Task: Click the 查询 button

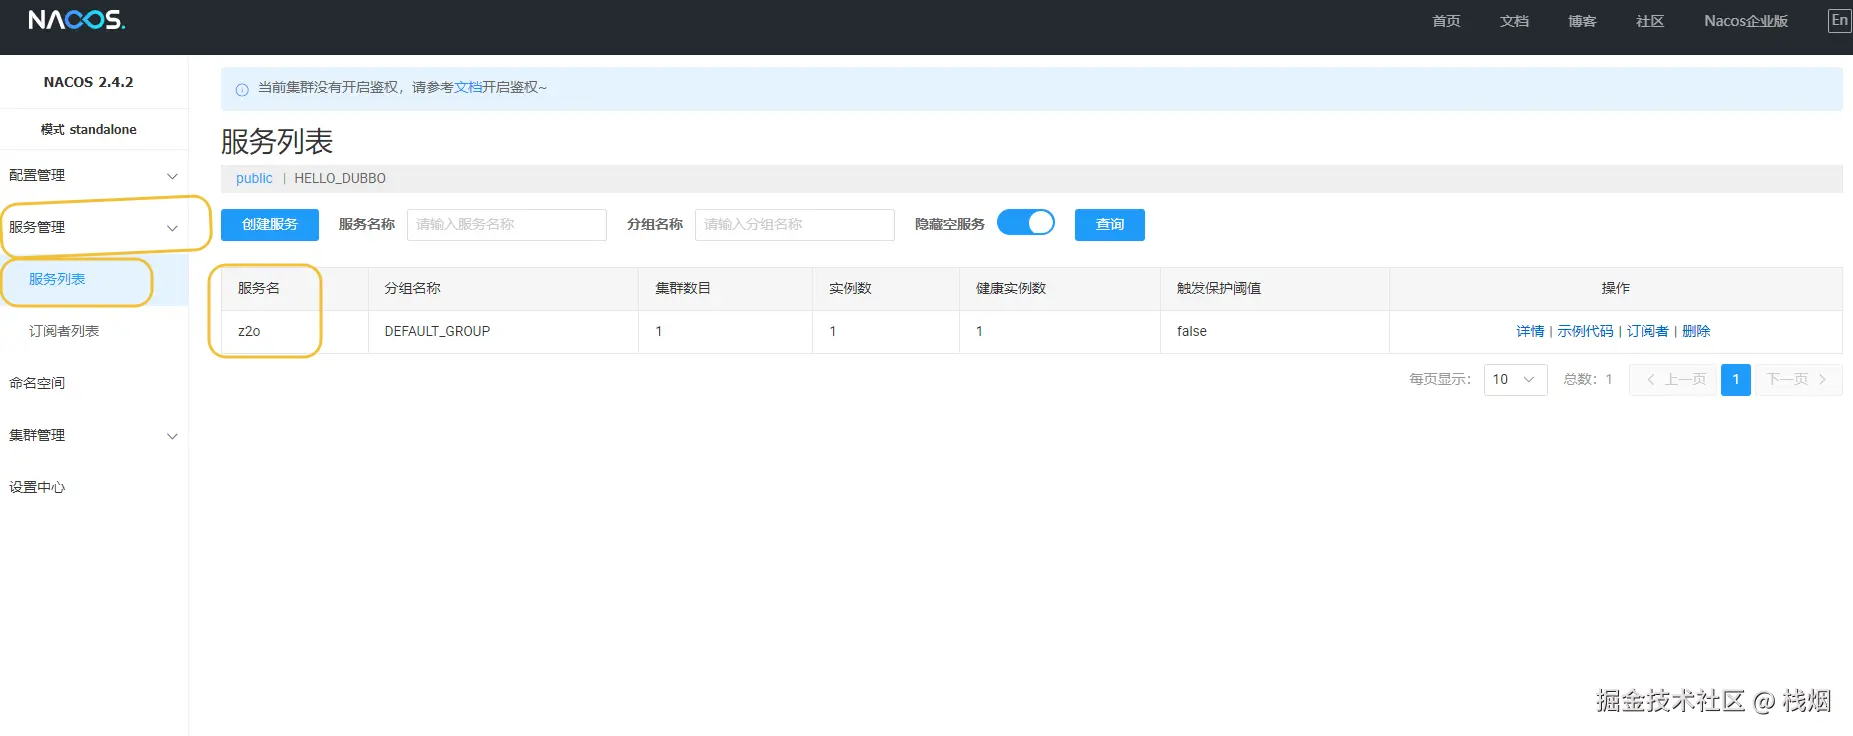Action: 1110,225
